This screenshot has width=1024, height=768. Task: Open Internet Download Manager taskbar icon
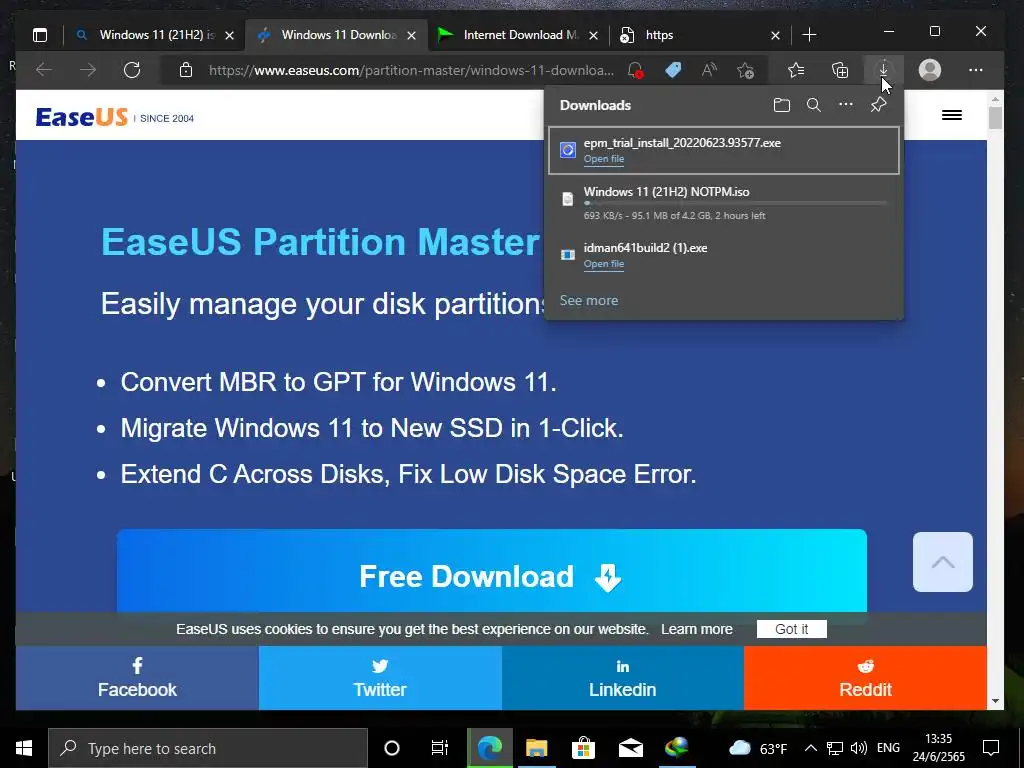[677, 748]
